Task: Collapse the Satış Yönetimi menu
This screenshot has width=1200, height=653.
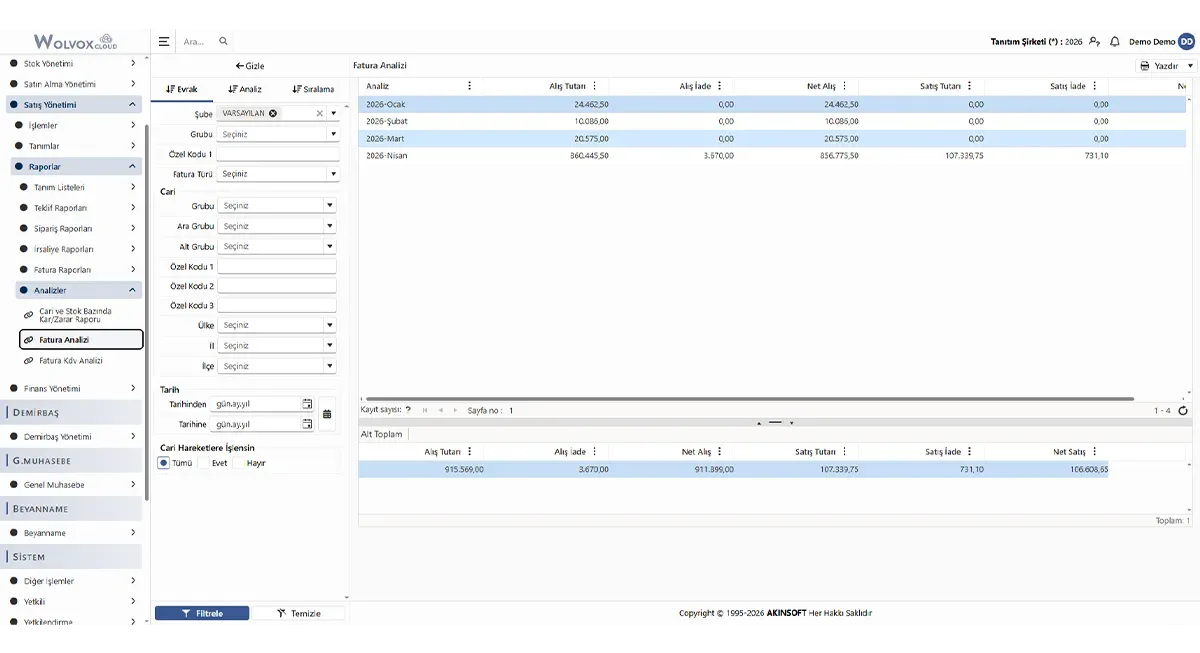Action: (x=72, y=104)
